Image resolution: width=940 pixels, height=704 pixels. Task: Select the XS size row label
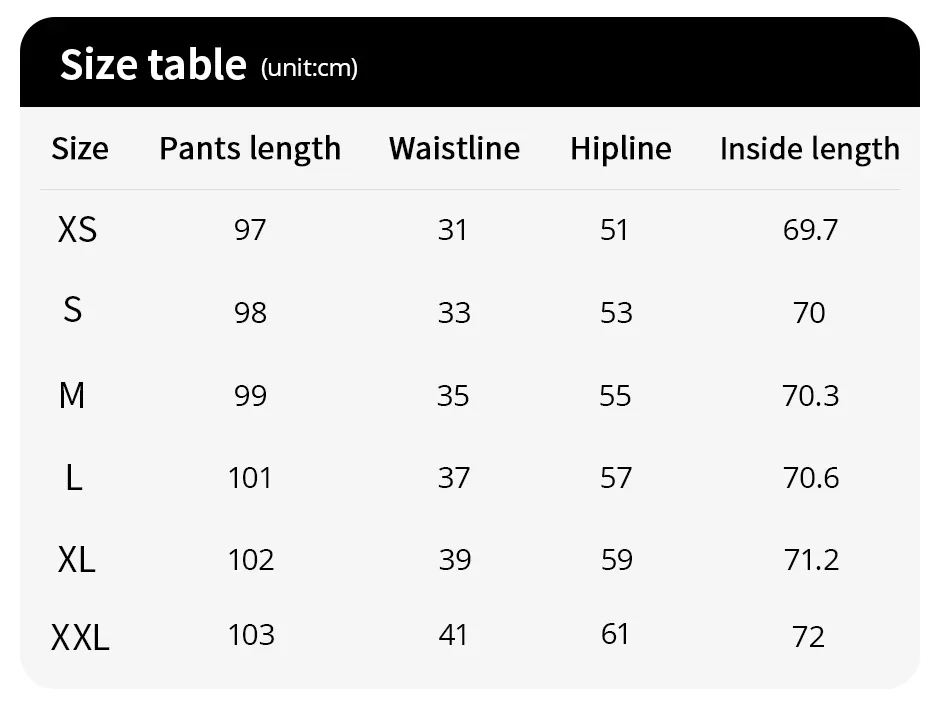click(77, 230)
